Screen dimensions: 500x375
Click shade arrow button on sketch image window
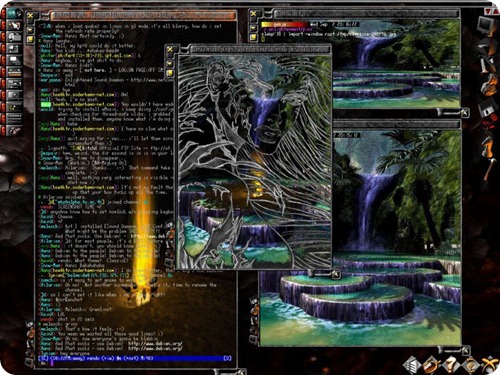(170, 62)
